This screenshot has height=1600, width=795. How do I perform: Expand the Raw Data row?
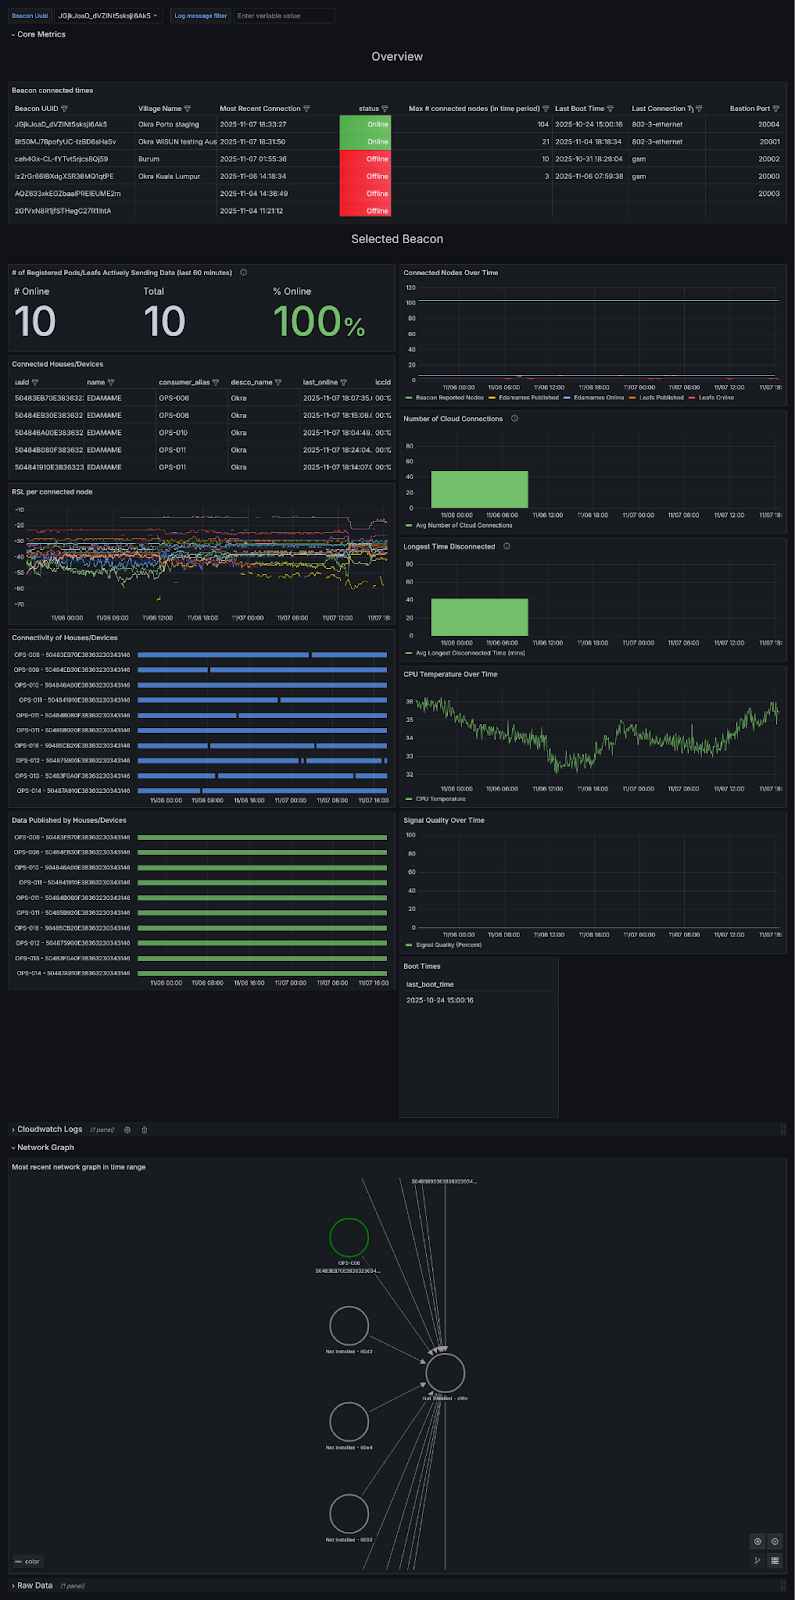click(x=34, y=1585)
